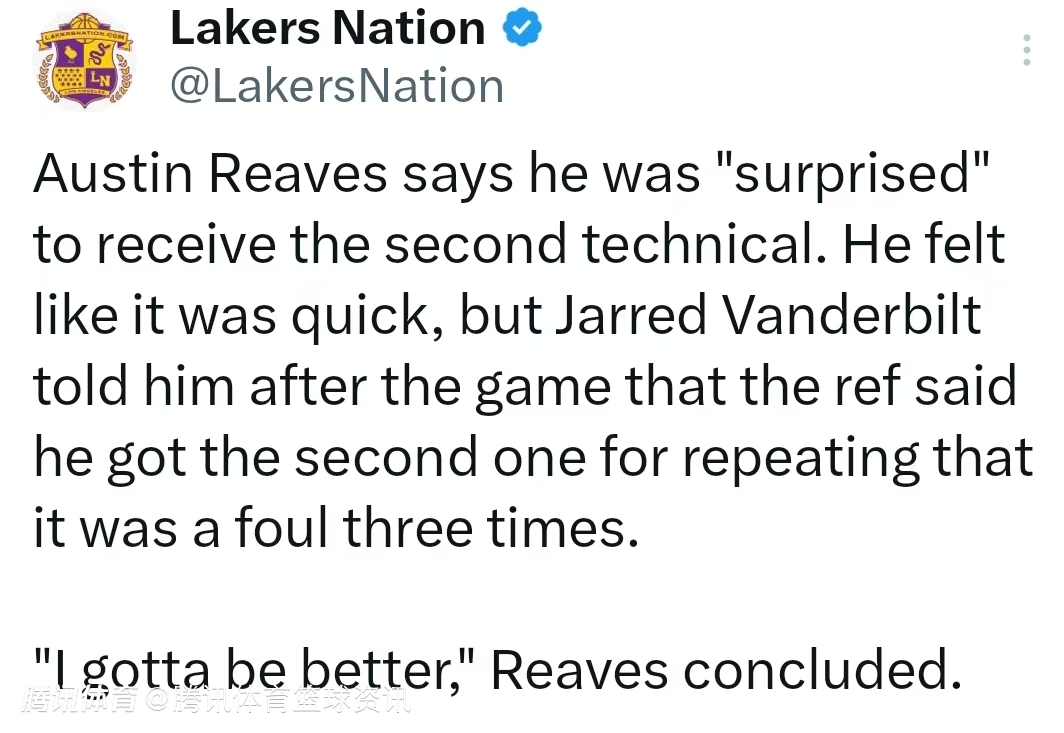Open the @LakersNation handle link
The height and width of the screenshot is (733, 1064).
click(x=337, y=86)
